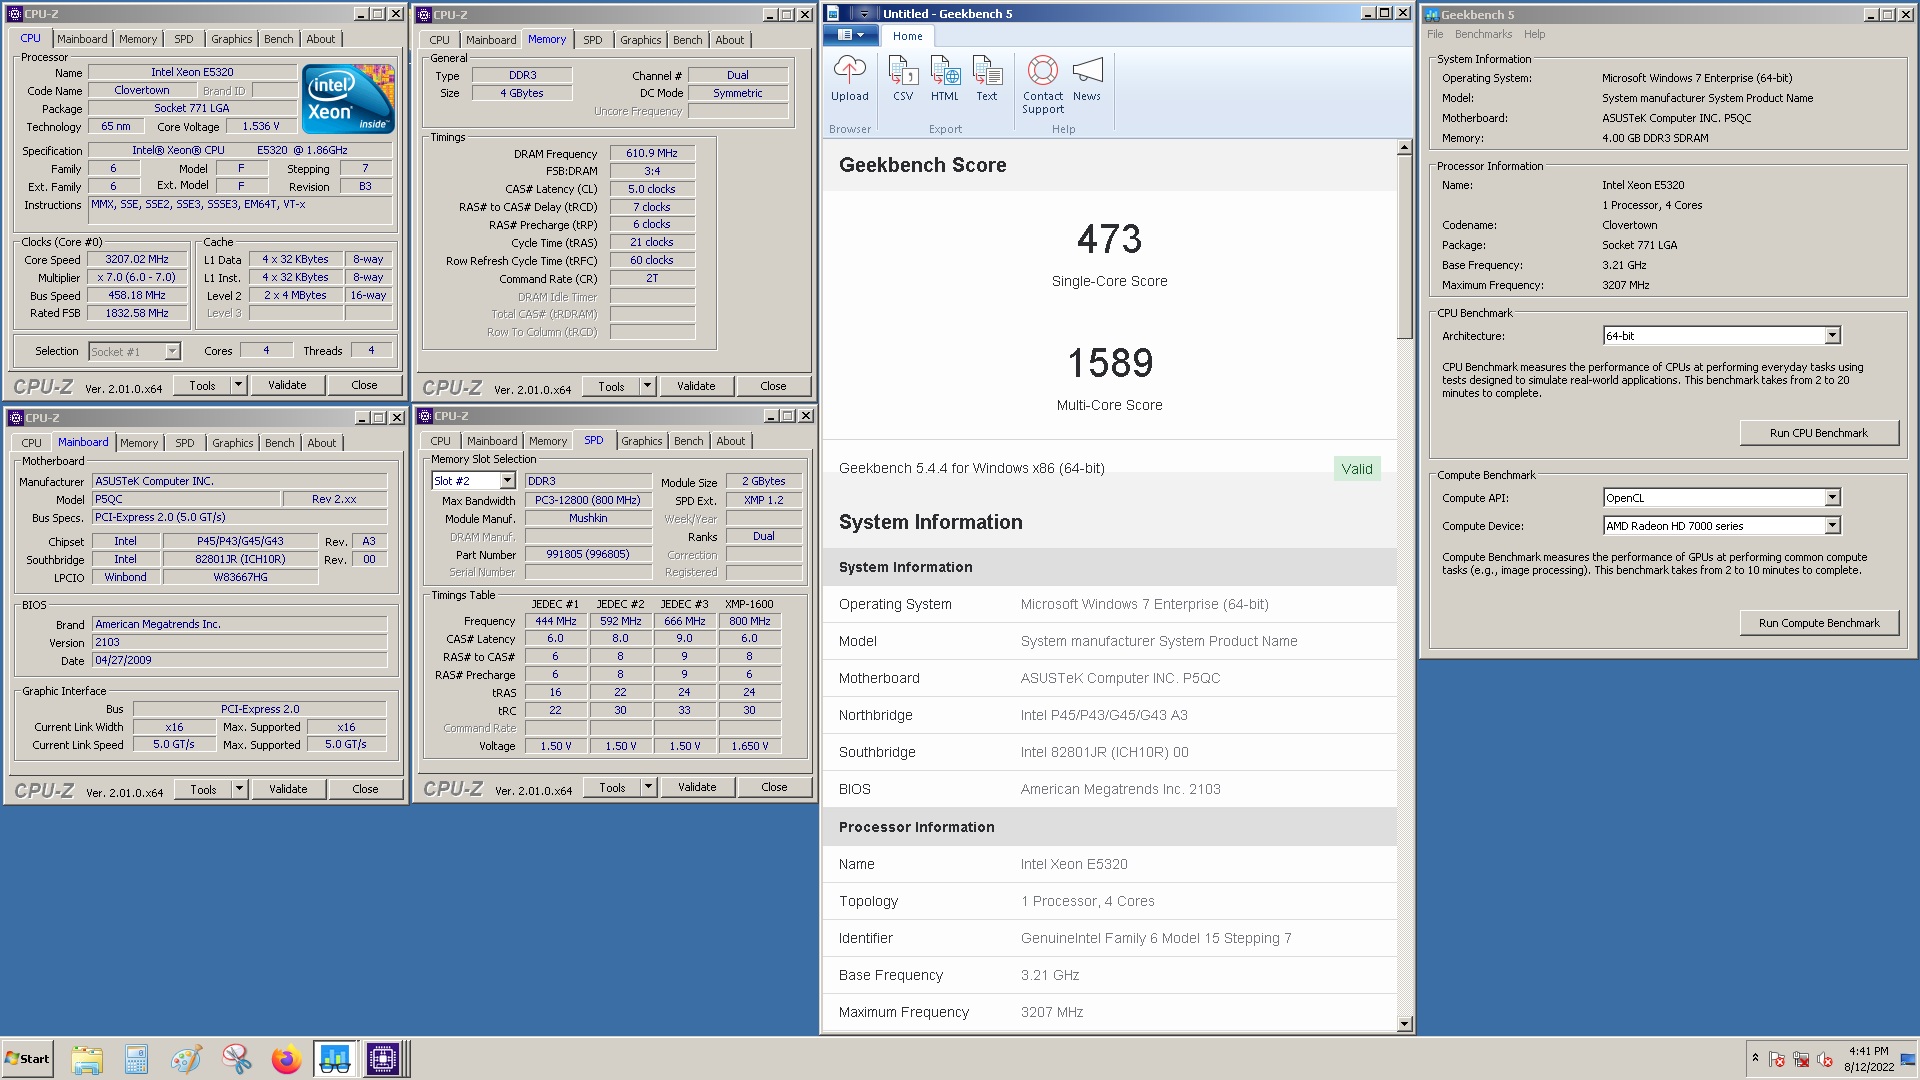Click the speaker volume tray icon

pyautogui.click(x=1825, y=1059)
